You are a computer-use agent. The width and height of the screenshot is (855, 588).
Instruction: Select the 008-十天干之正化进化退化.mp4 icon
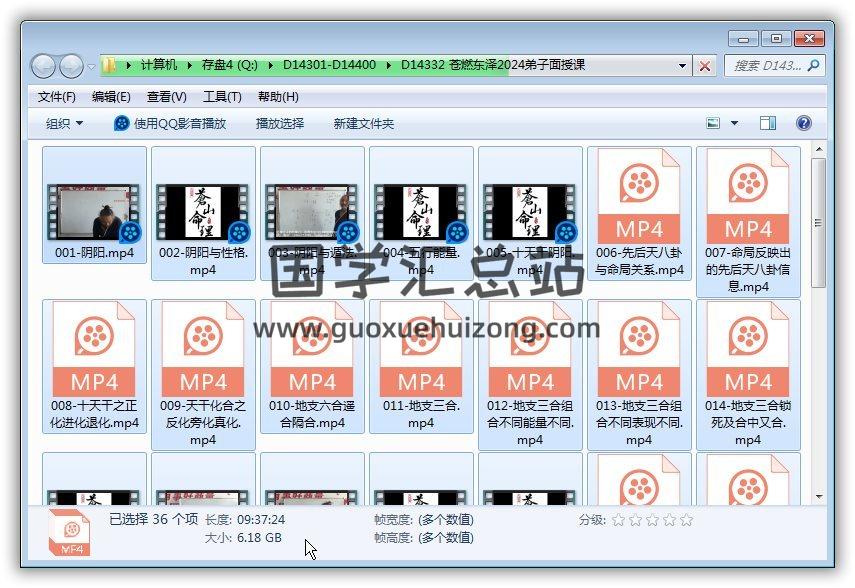click(94, 349)
